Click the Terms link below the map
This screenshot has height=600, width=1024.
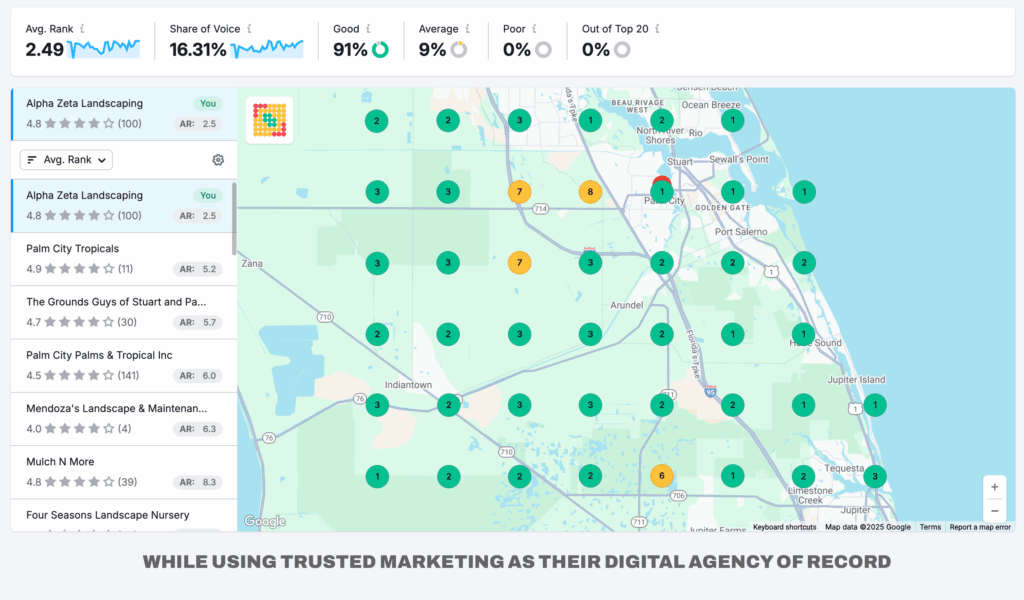coord(930,527)
